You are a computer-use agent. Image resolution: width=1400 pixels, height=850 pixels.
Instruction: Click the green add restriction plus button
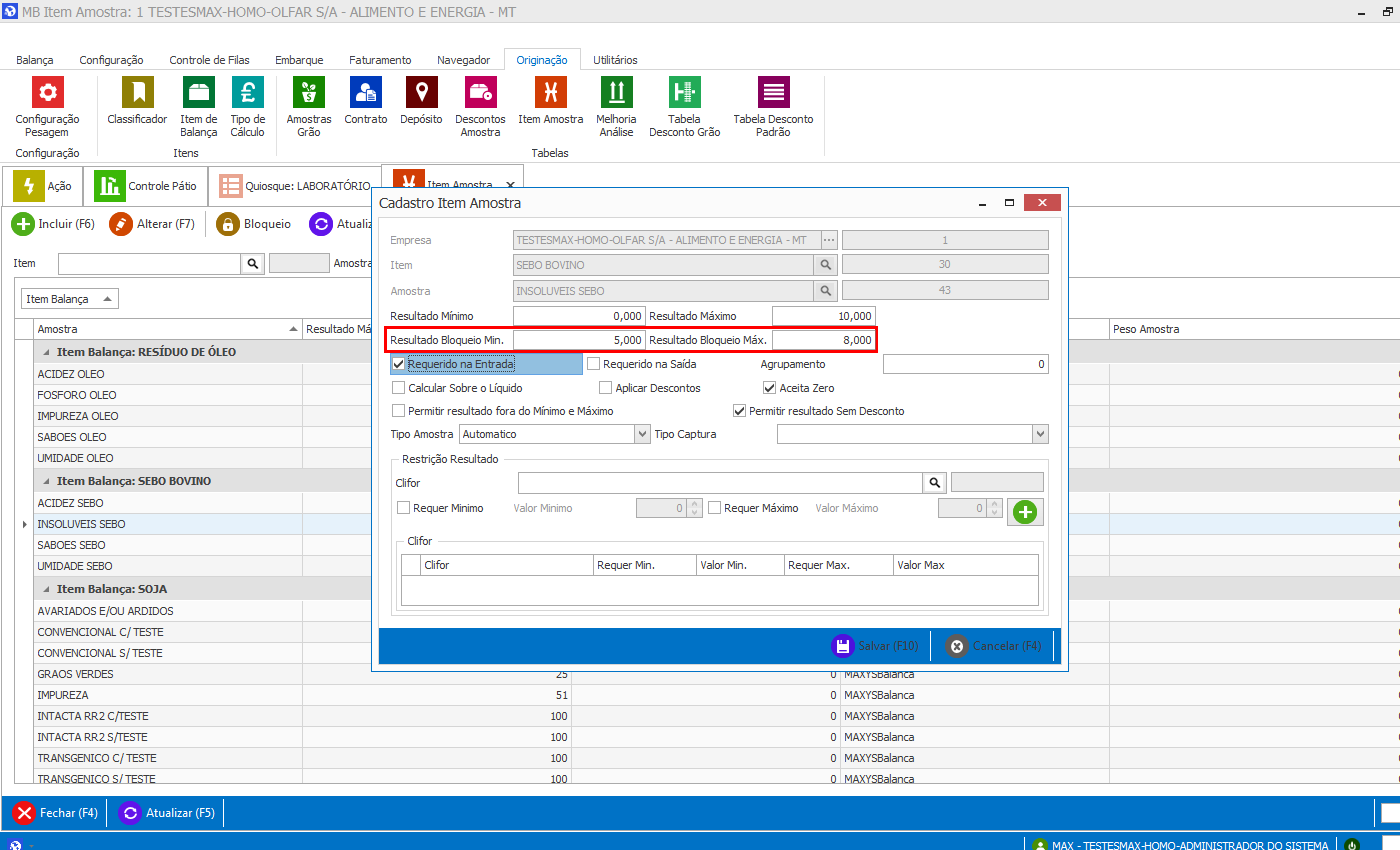1025,512
